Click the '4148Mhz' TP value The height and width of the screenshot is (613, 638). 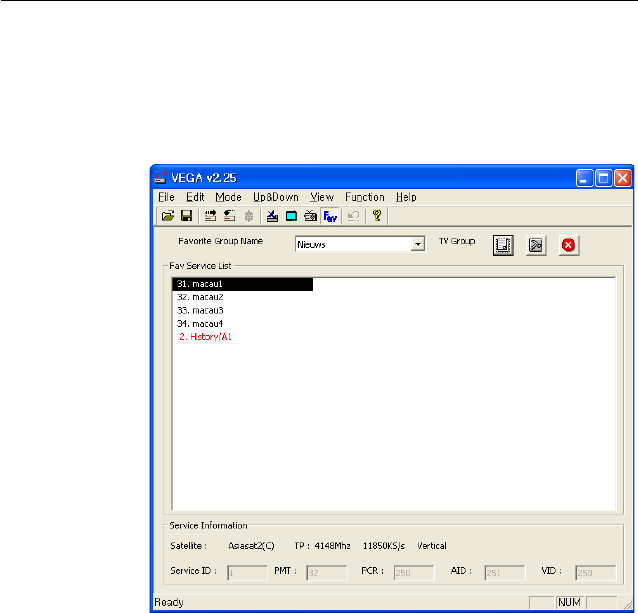332,546
